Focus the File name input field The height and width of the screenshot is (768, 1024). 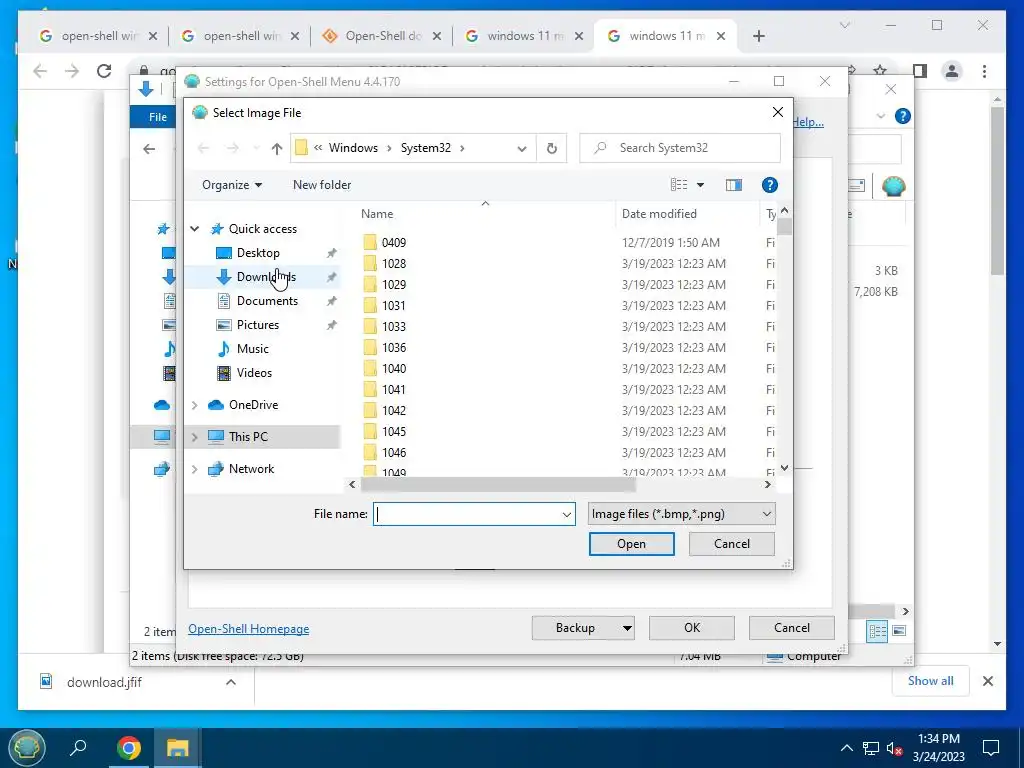tap(468, 514)
